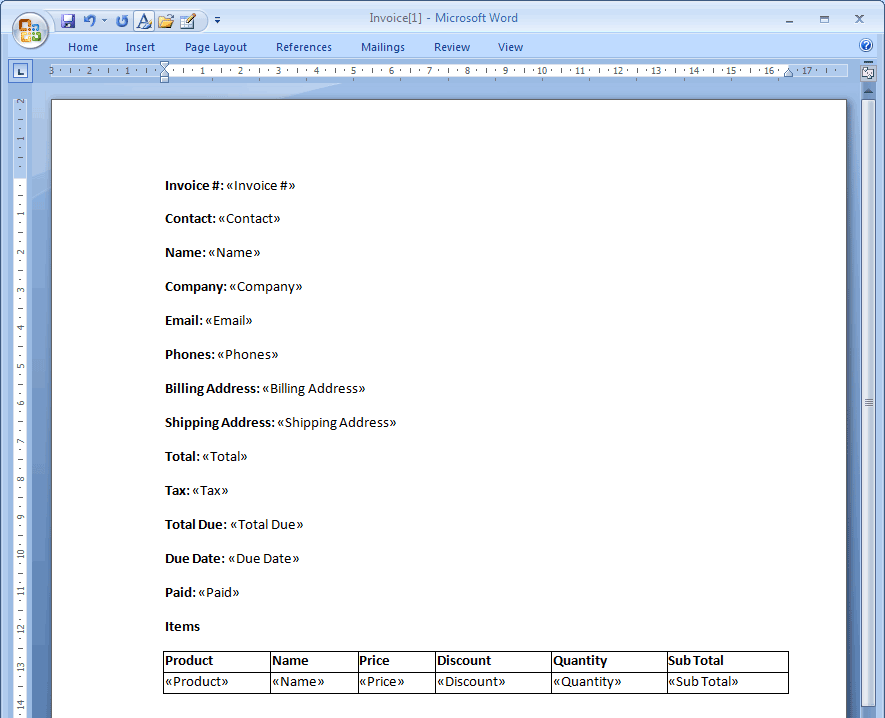Click the «Invoice #» merge field
The height and width of the screenshot is (718, 885).
click(x=261, y=186)
